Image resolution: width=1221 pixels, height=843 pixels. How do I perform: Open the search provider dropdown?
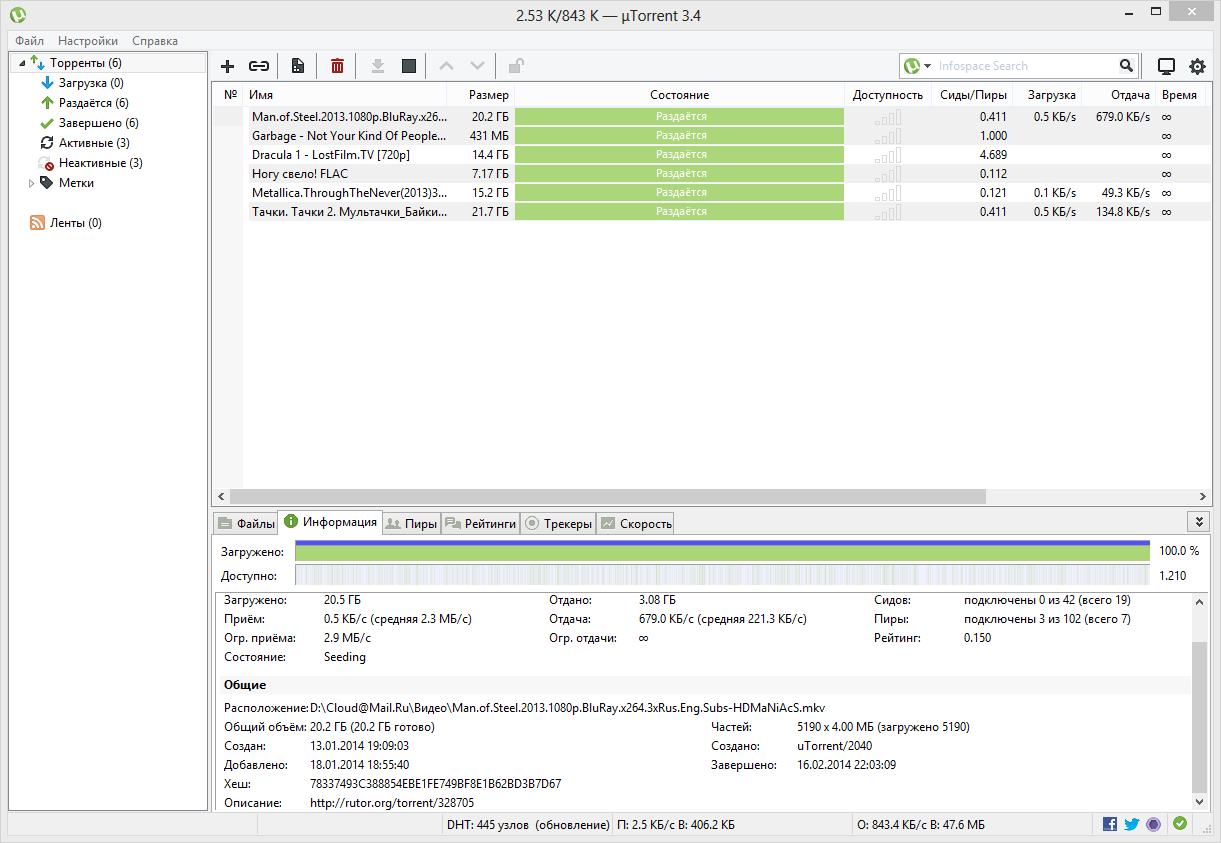tap(927, 66)
